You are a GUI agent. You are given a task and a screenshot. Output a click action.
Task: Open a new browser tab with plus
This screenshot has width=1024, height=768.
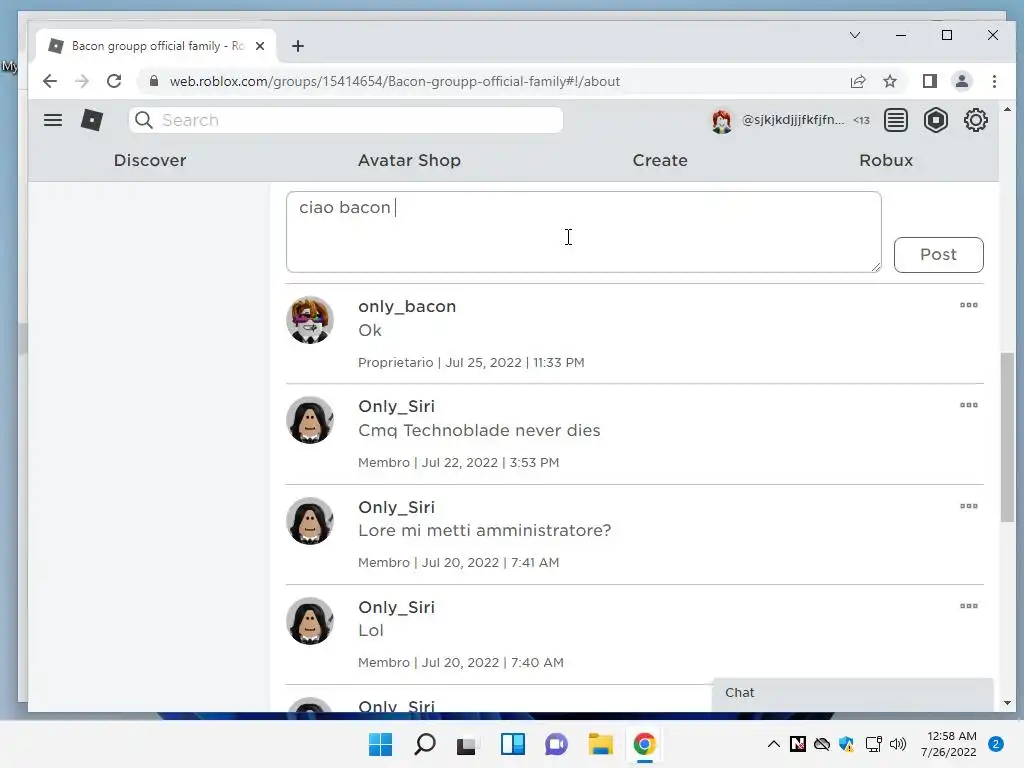298,46
